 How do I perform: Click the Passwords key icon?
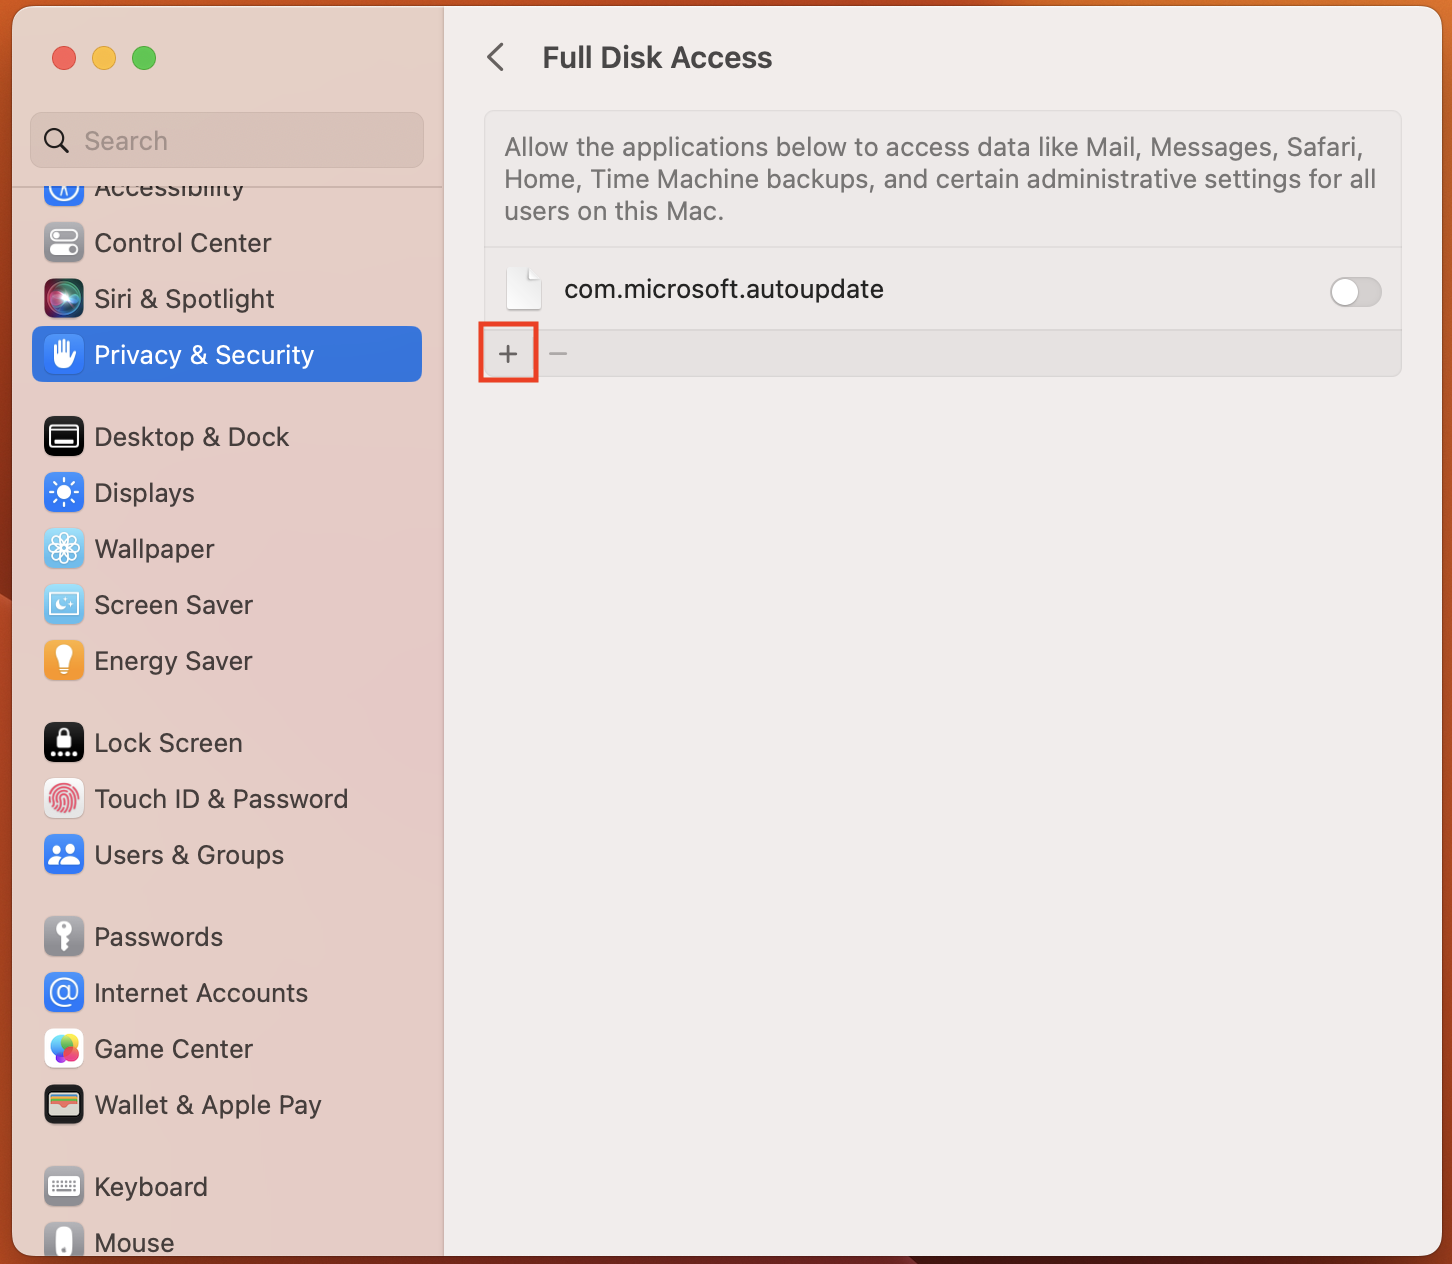coord(64,937)
